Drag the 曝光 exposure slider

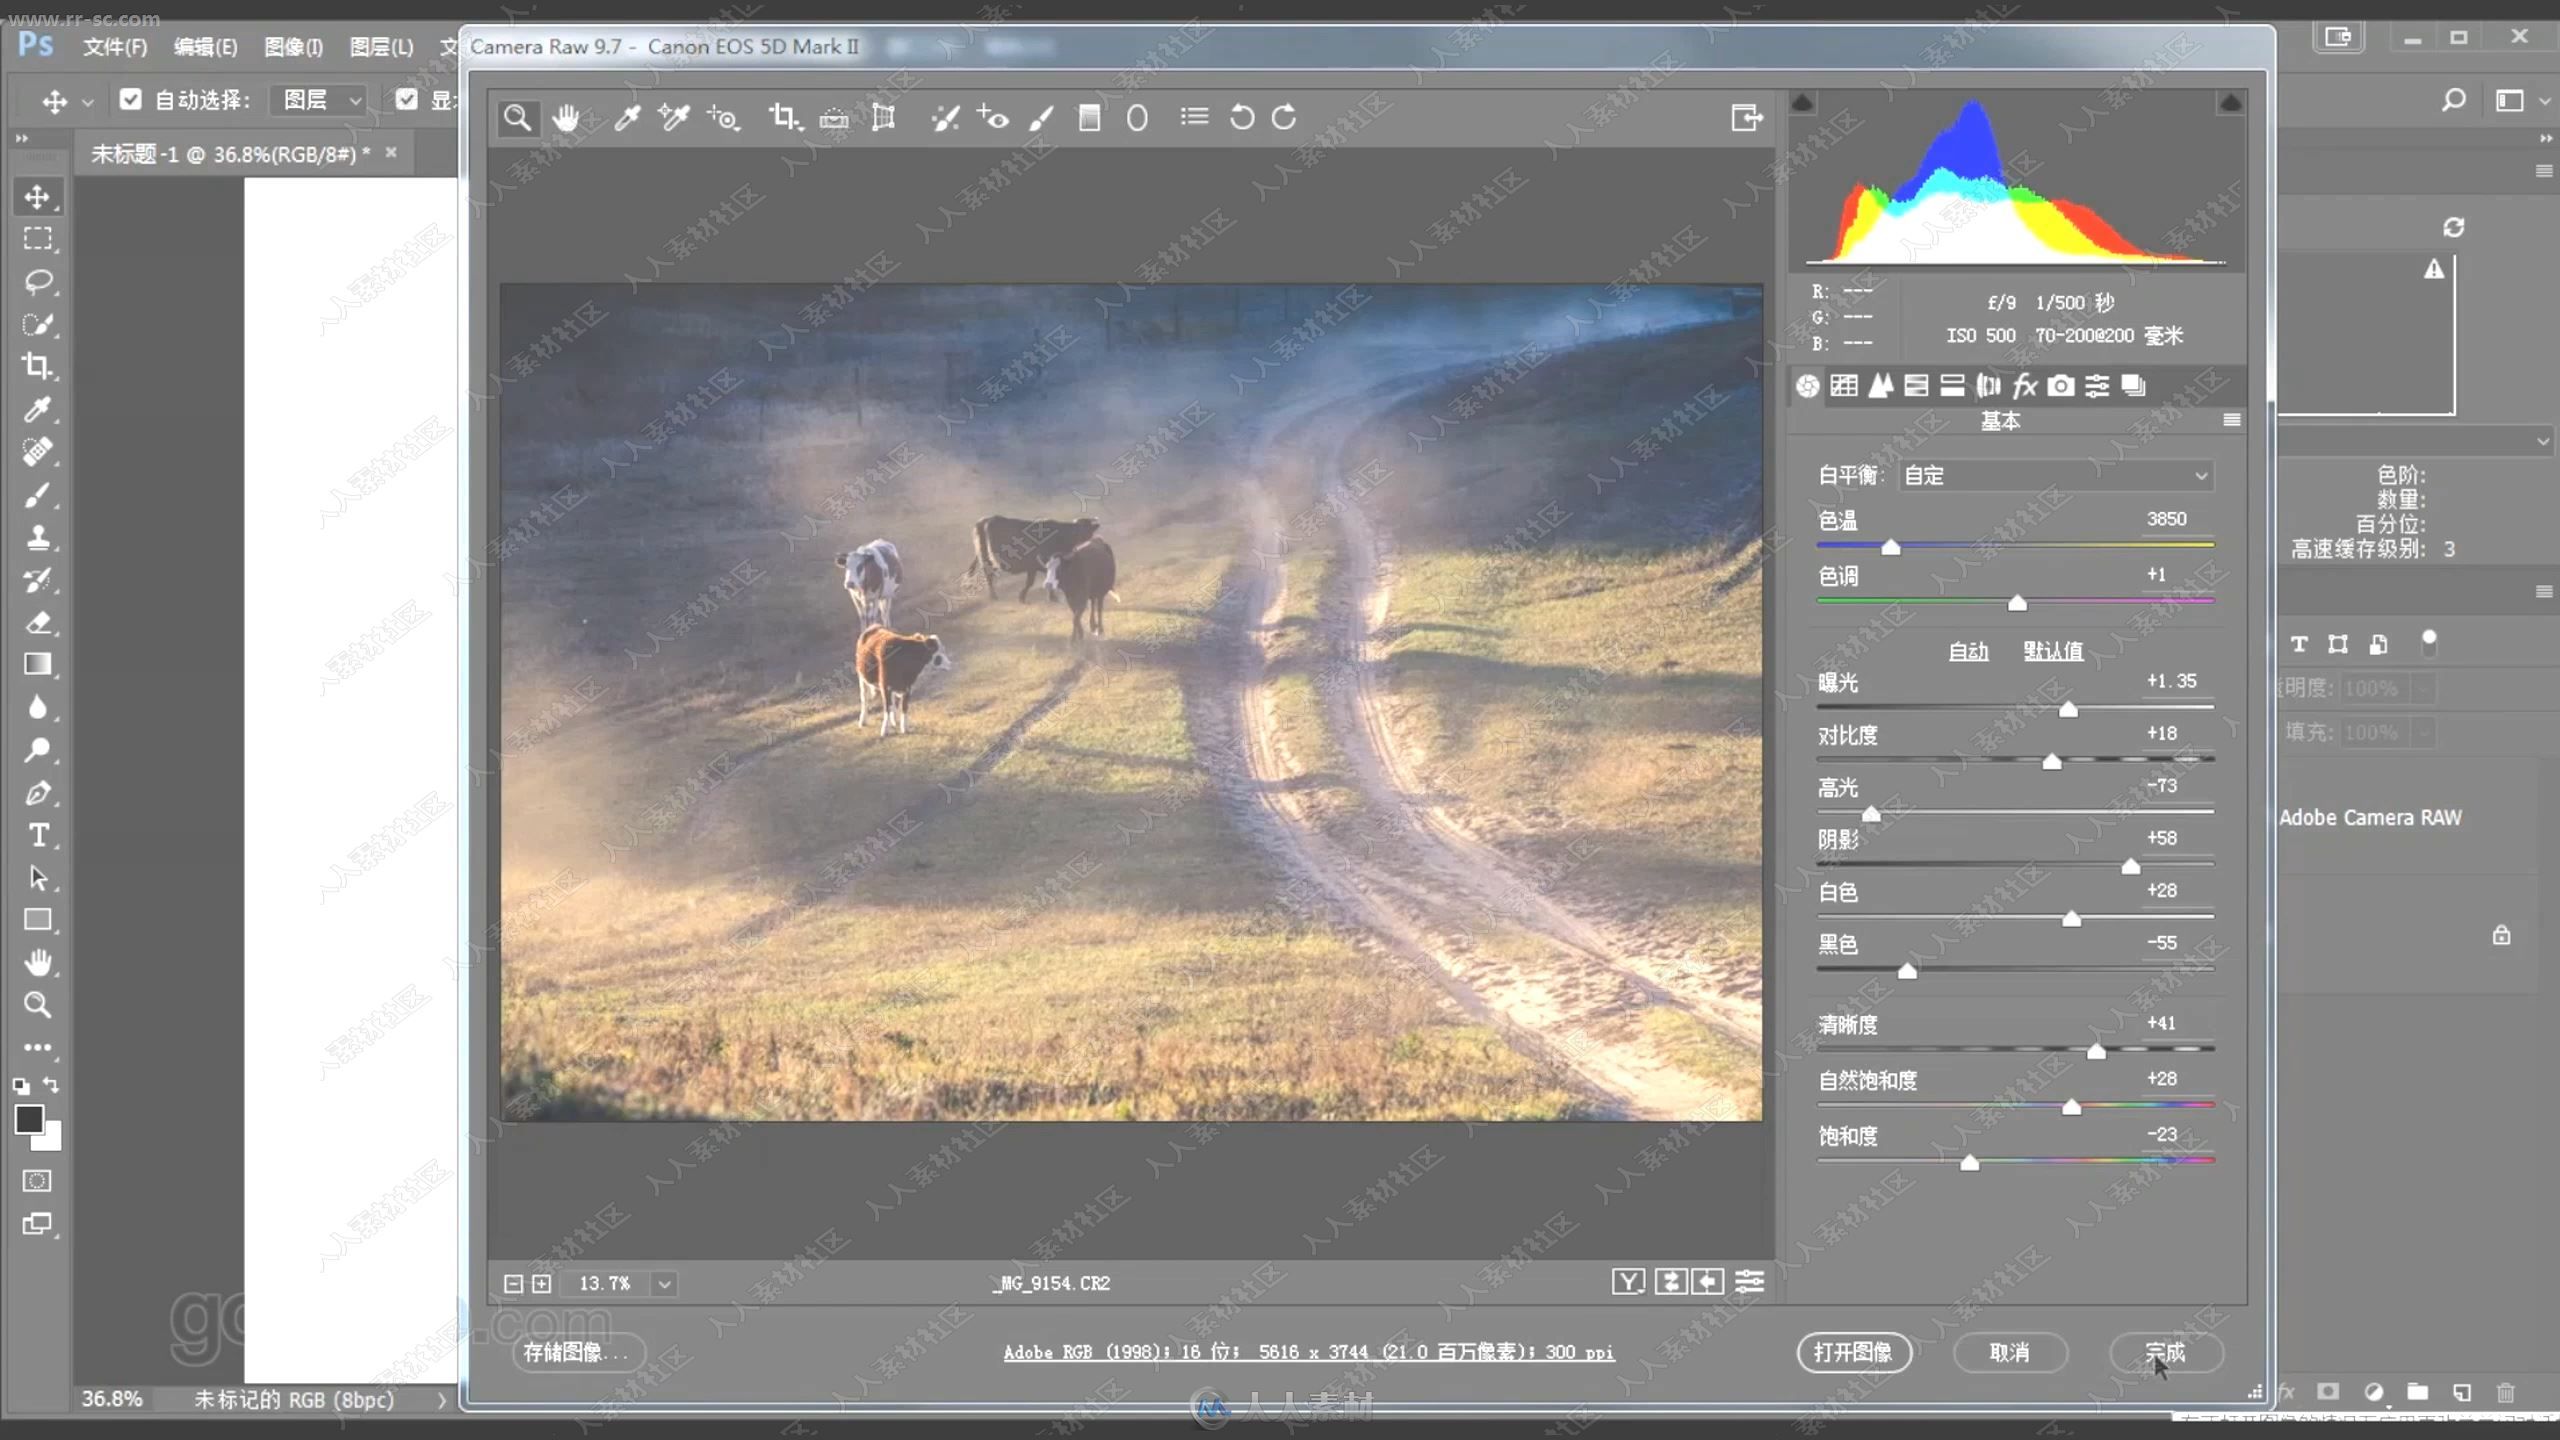point(2069,707)
